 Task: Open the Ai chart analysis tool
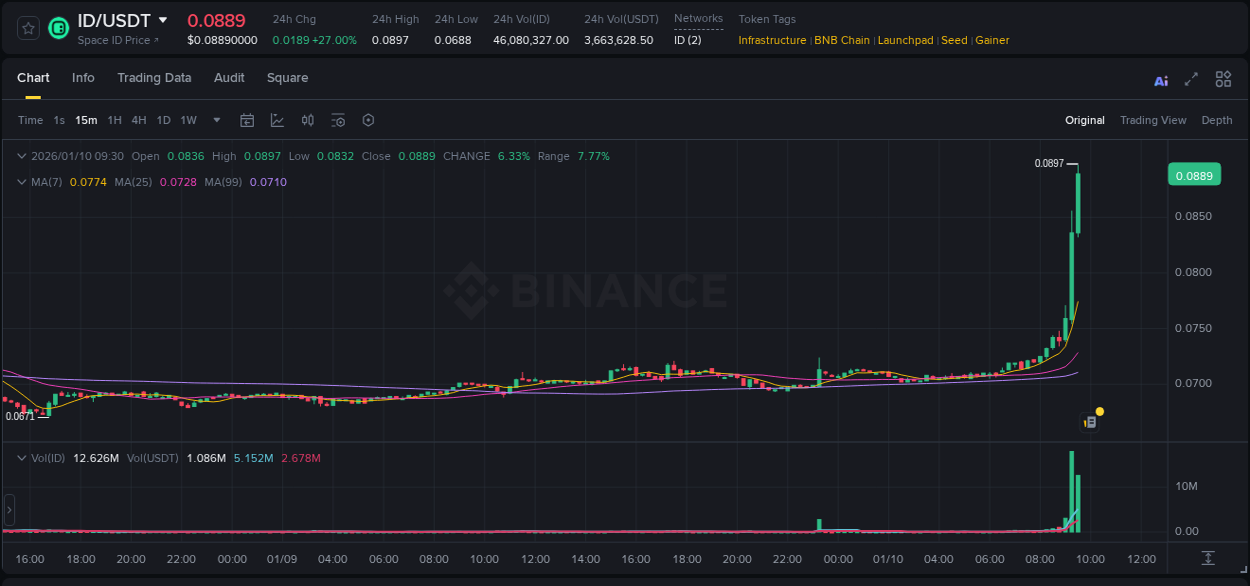[x=1160, y=79]
